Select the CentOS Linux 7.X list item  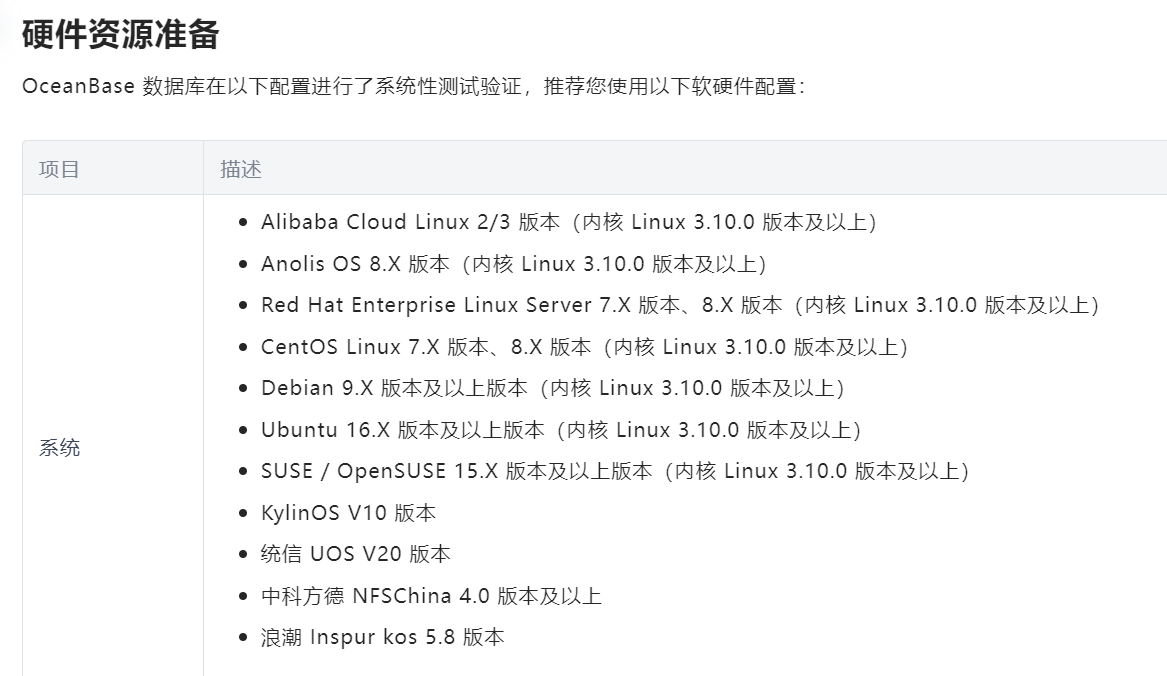pos(584,347)
